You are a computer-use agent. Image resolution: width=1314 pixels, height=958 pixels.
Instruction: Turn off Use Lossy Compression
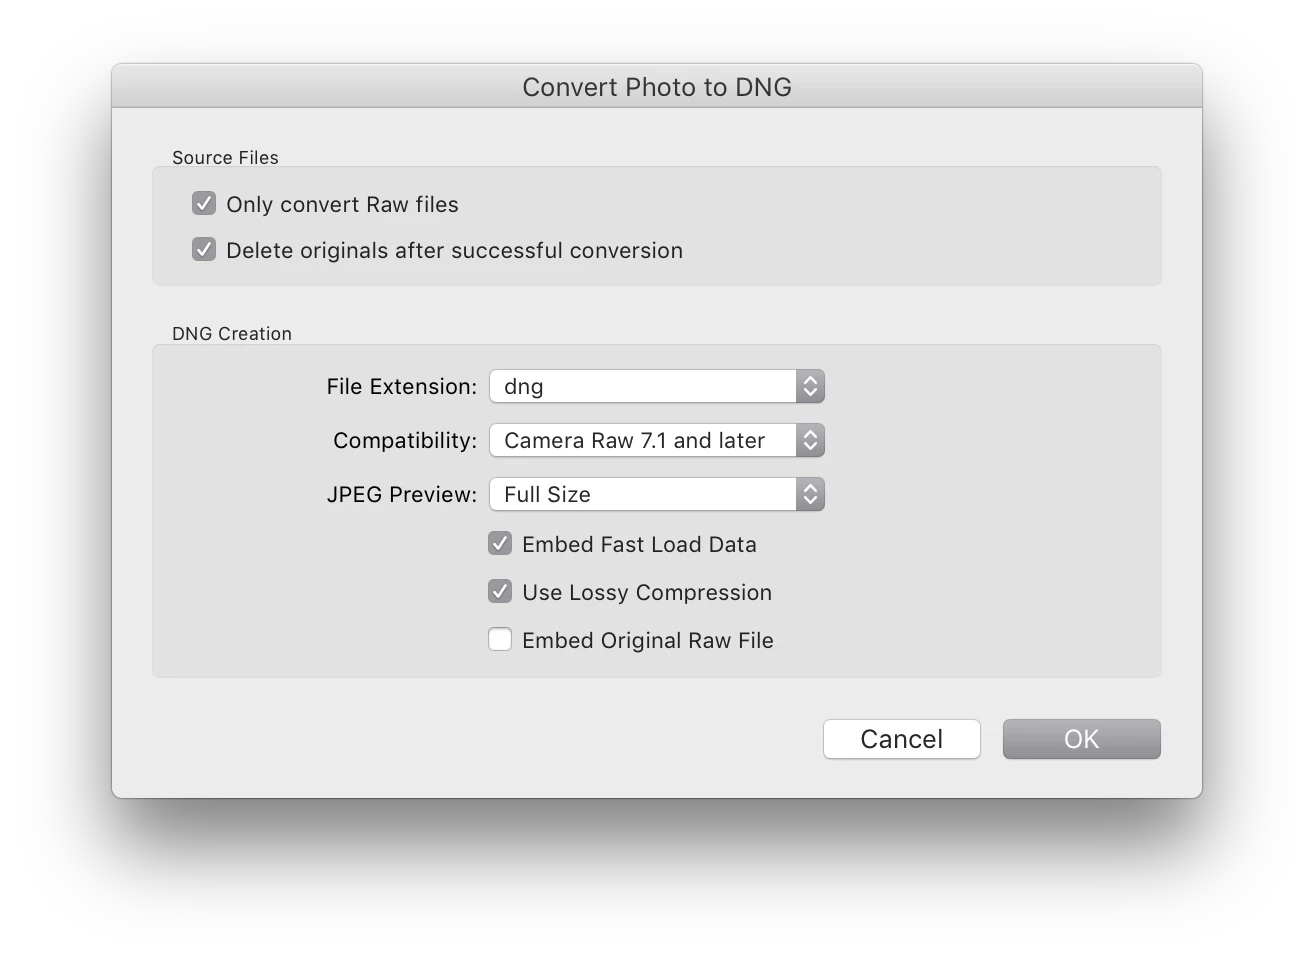click(x=500, y=592)
